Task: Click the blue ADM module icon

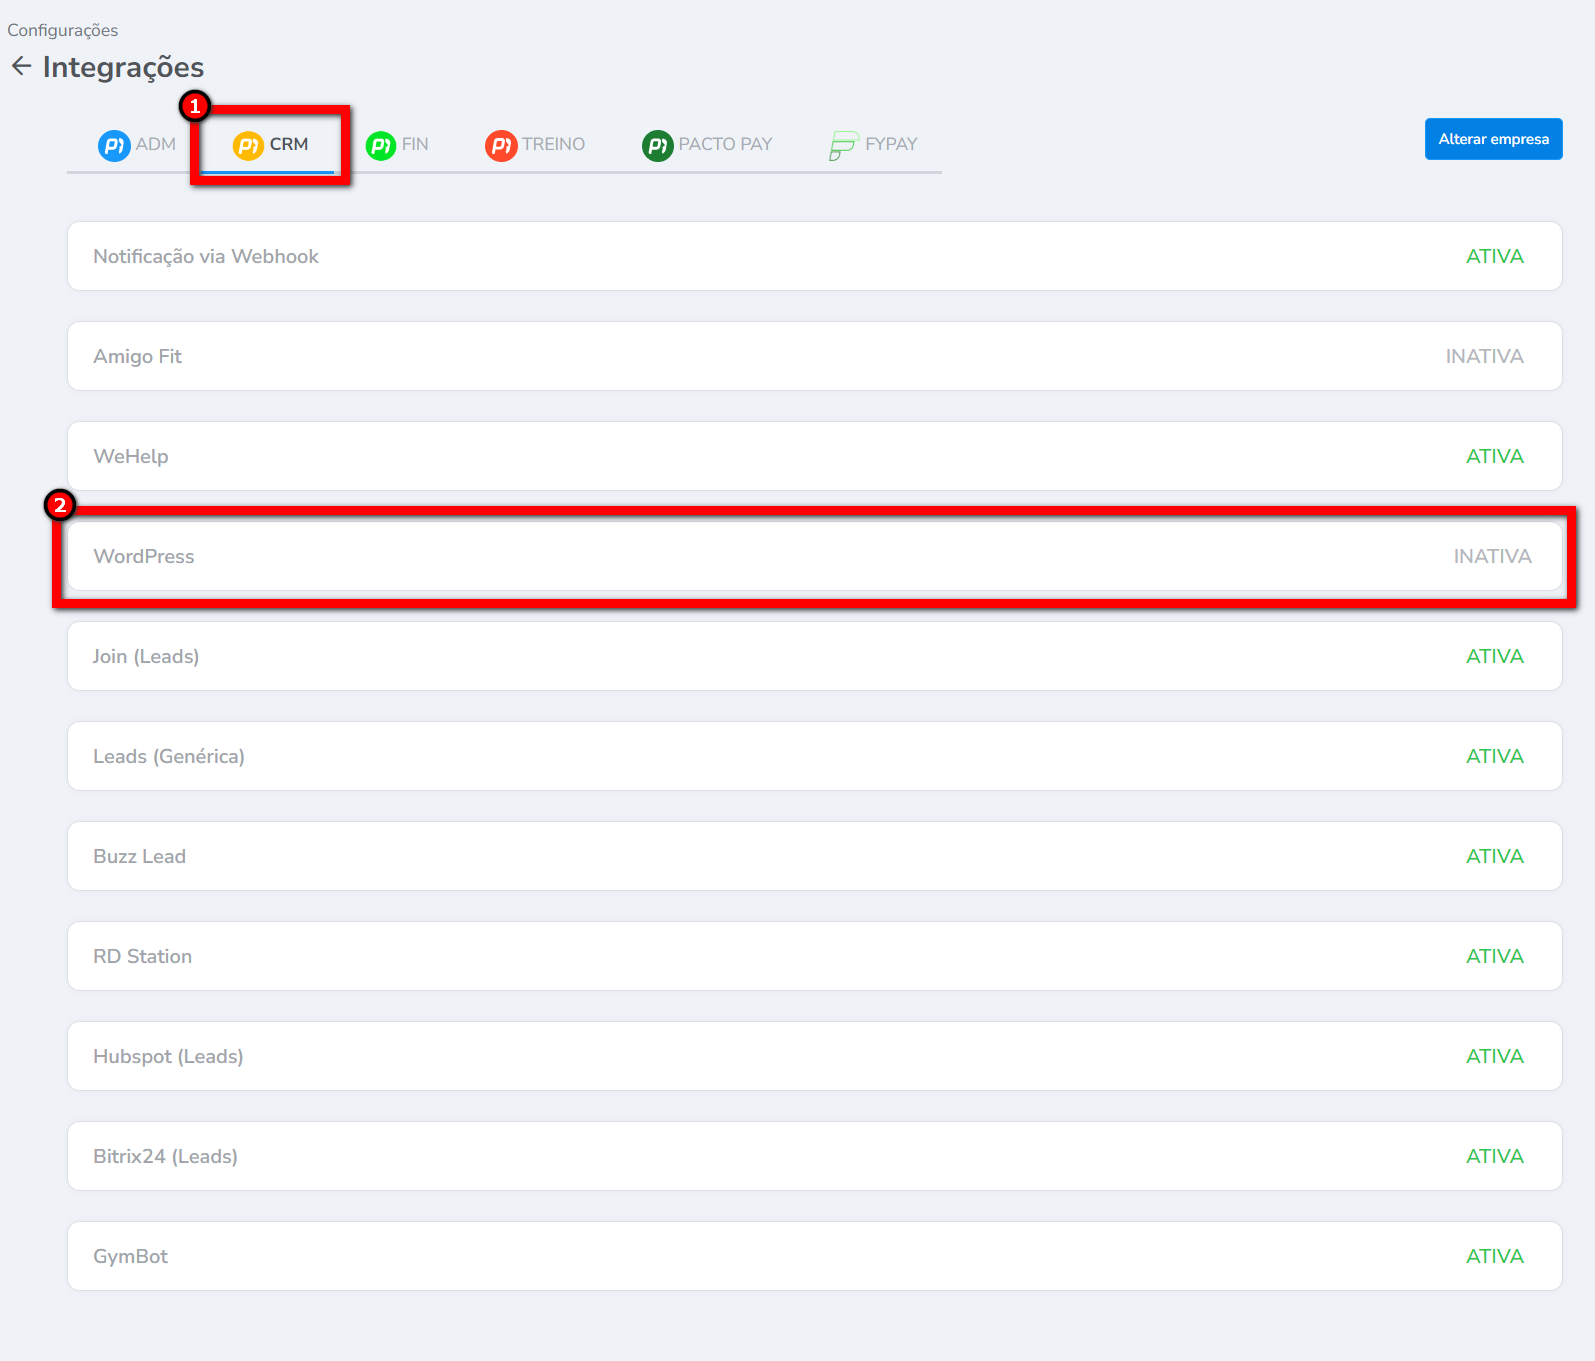Action: [x=114, y=145]
